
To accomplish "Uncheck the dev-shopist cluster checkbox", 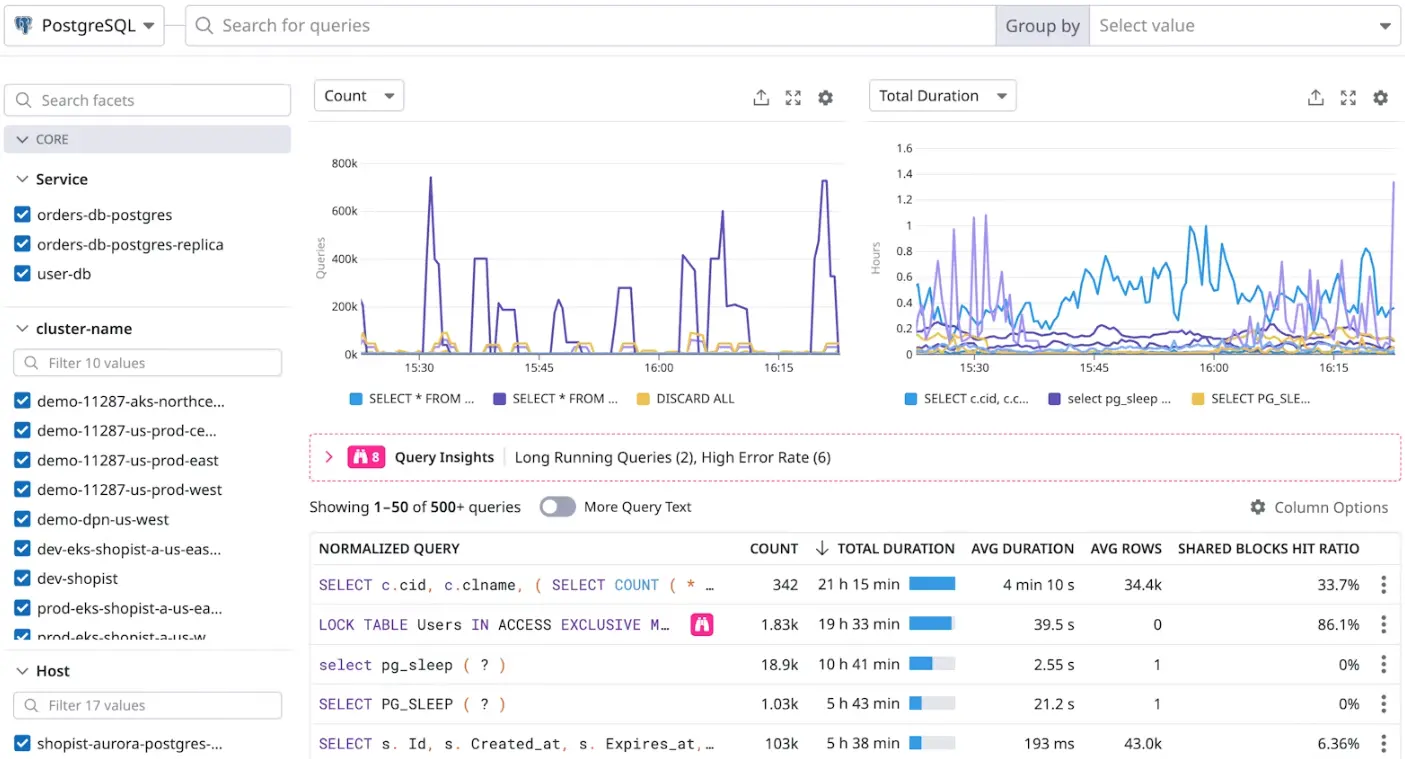I will pyautogui.click(x=22, y=578).
